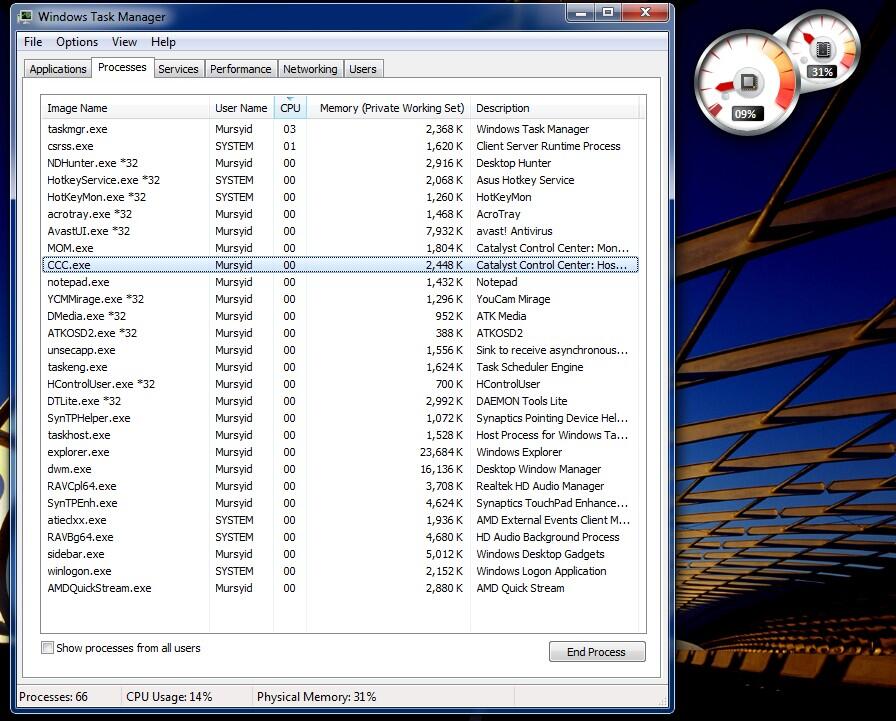Select the Processes tab
Image resolution: width=896 pixels, height=721 pixels.
pos(122,67)
